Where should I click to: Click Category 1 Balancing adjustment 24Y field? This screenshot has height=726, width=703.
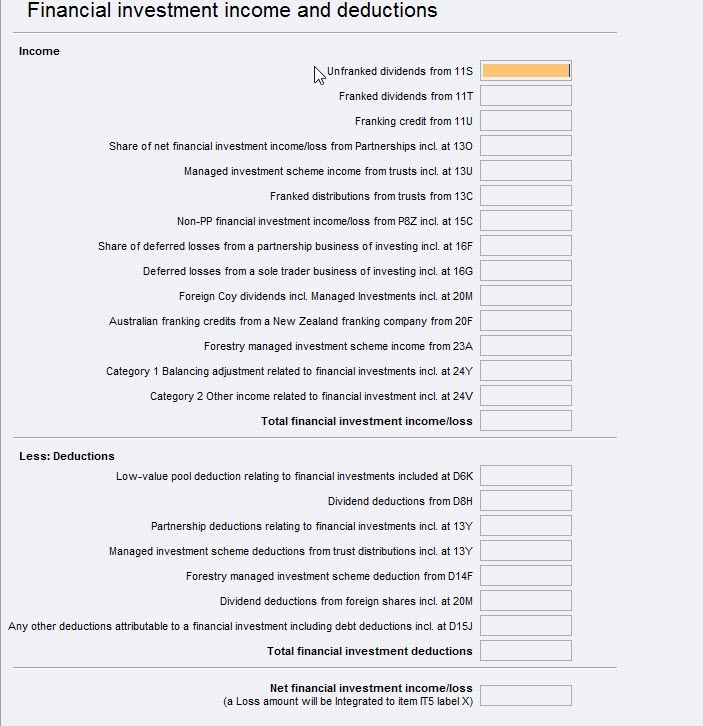(x=525, y=371)
